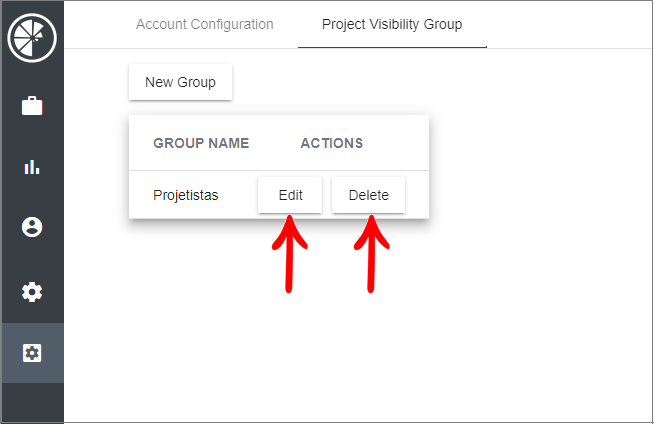Screen dimensions: 654x424
Task: Click the empty sidebar space below active item
Action: point(33,402)
